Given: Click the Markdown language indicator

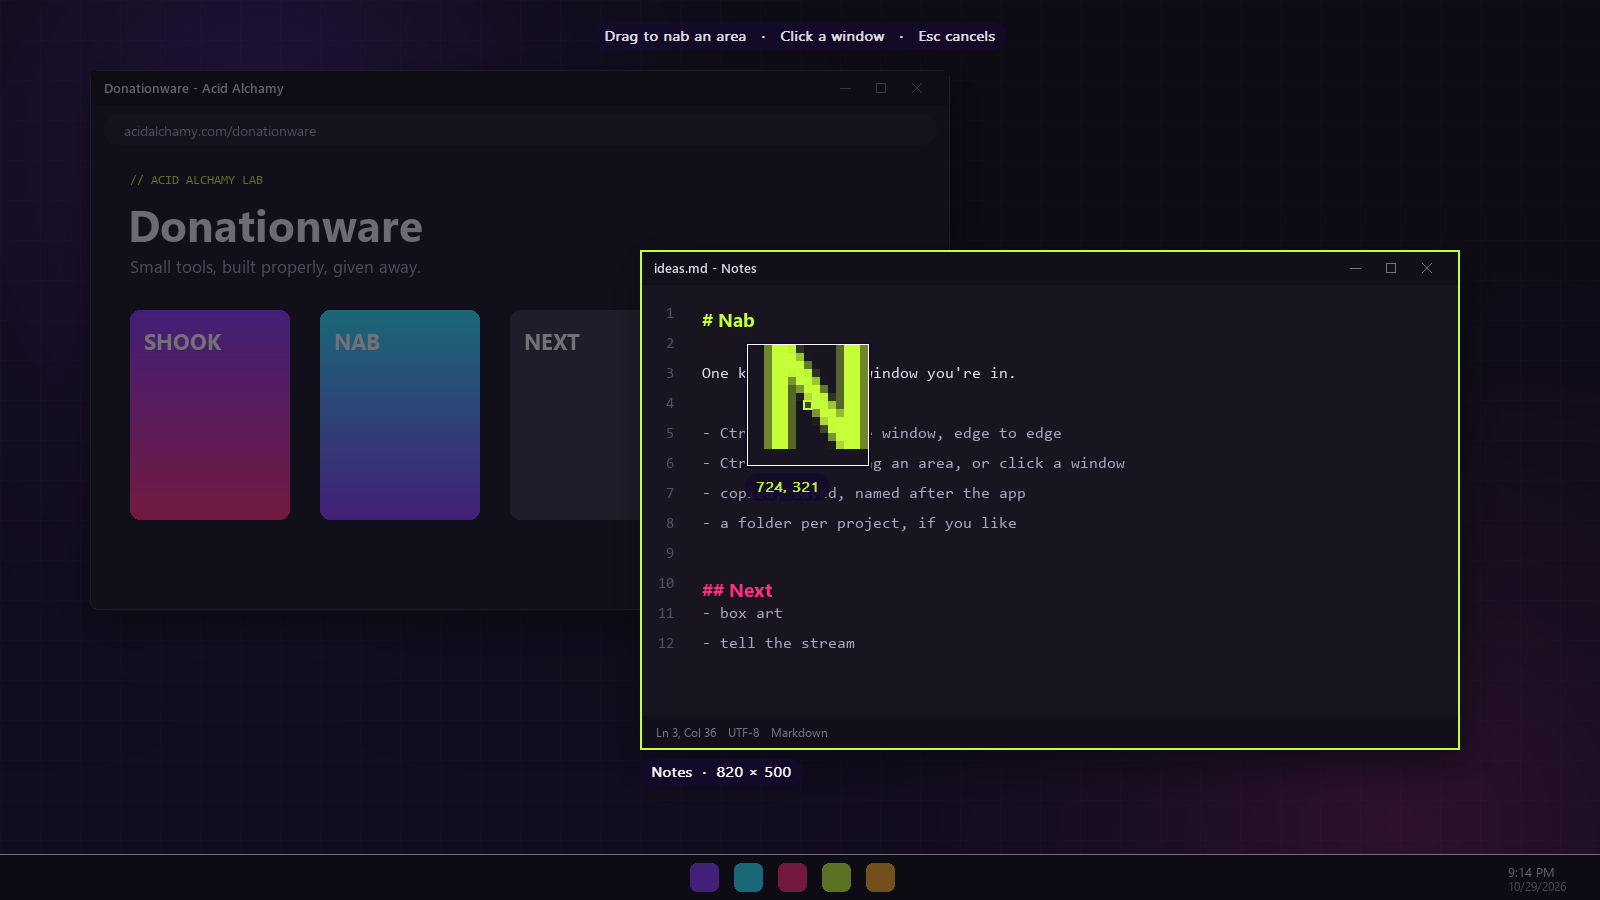Looking at the screenshot, I should point(799,733).
